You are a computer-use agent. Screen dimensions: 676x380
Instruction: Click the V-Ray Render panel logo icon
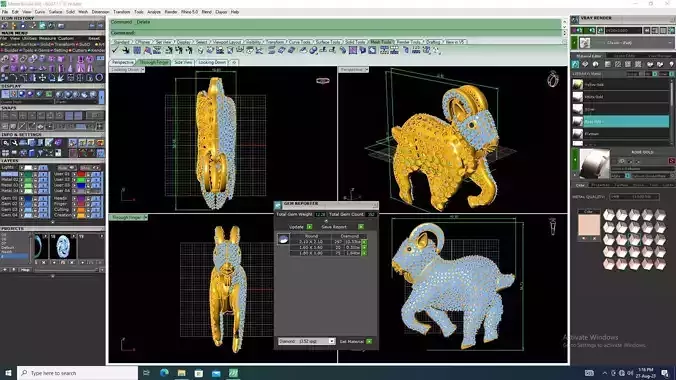pyautogui.click(x=575, y=19)
